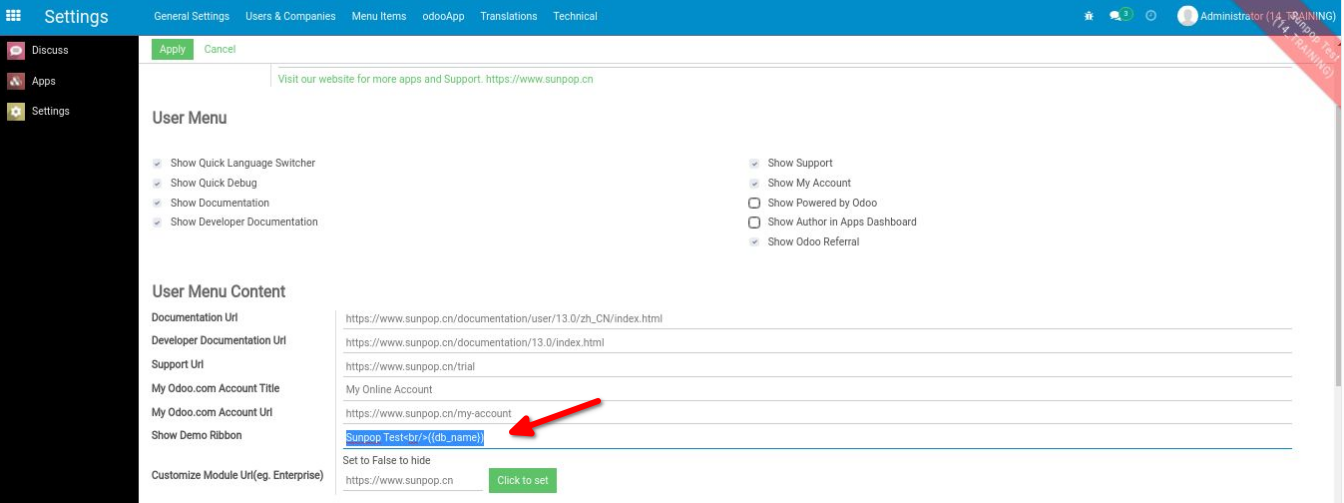Click the debug bug icon
Screen dimensions: 1344x503
[1089, 17]
